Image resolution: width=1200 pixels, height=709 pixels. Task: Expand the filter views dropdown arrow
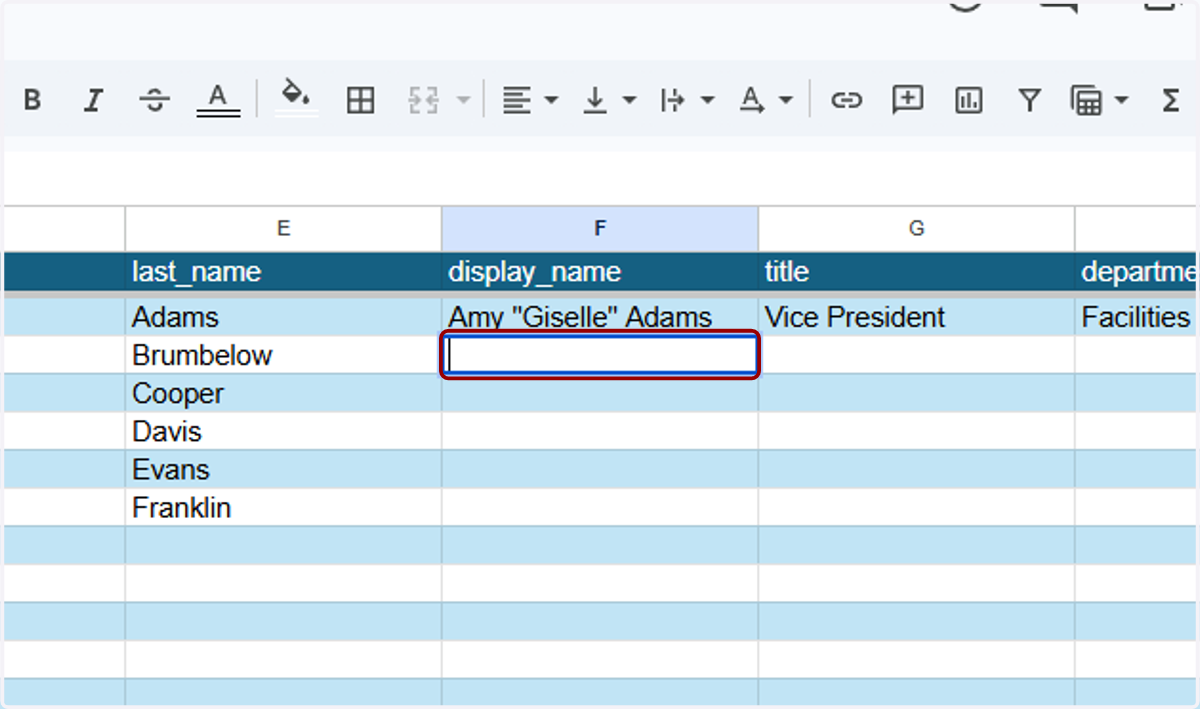(1121, 100)
